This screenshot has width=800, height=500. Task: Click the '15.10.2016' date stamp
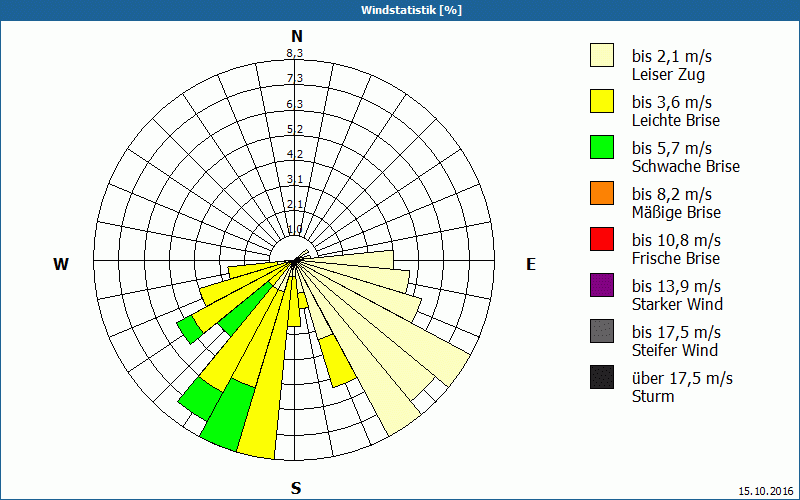coord(766,491)
